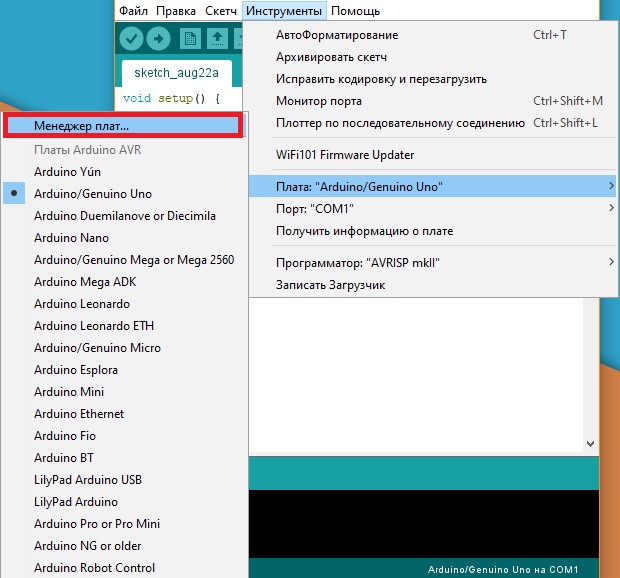Click the New sketch document icon
Viewport: 620px width, 578px height.
point(190,39)
